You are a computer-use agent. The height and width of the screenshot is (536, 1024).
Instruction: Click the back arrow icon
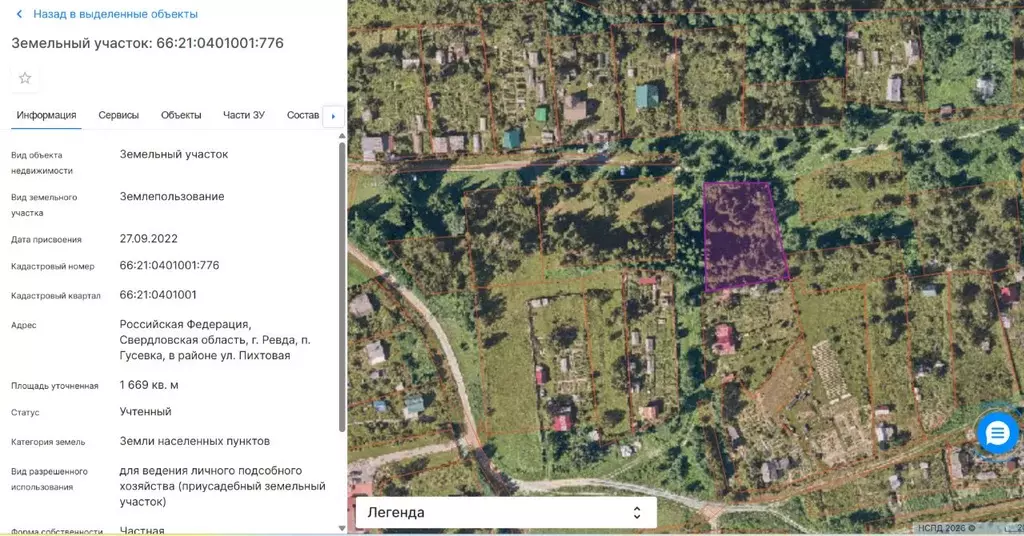(x=19, y=14)
